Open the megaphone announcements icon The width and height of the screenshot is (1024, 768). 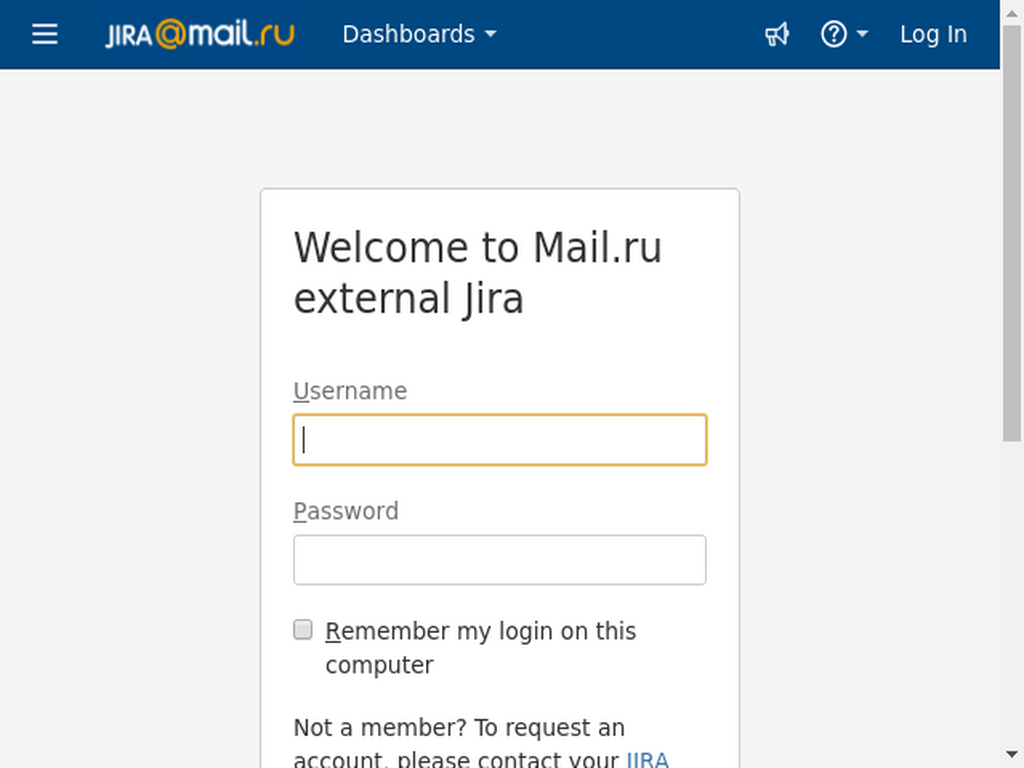click(777, 34)
